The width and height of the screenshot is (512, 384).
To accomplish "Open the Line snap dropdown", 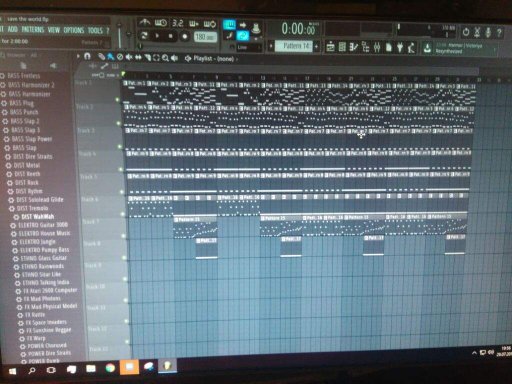I will pos(249,48).
